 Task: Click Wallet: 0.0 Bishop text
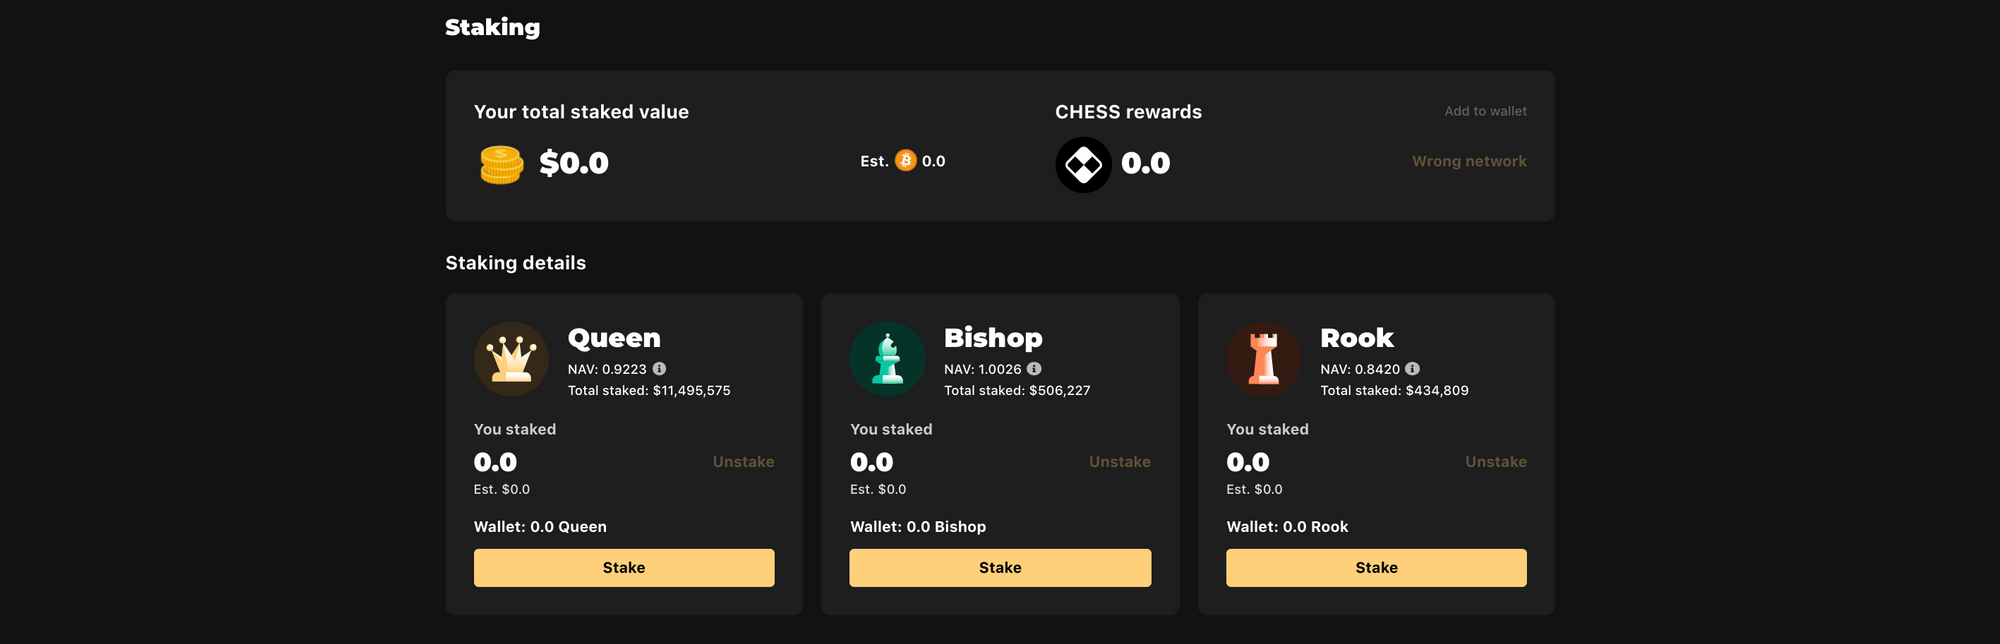click(x=918, y=527)
